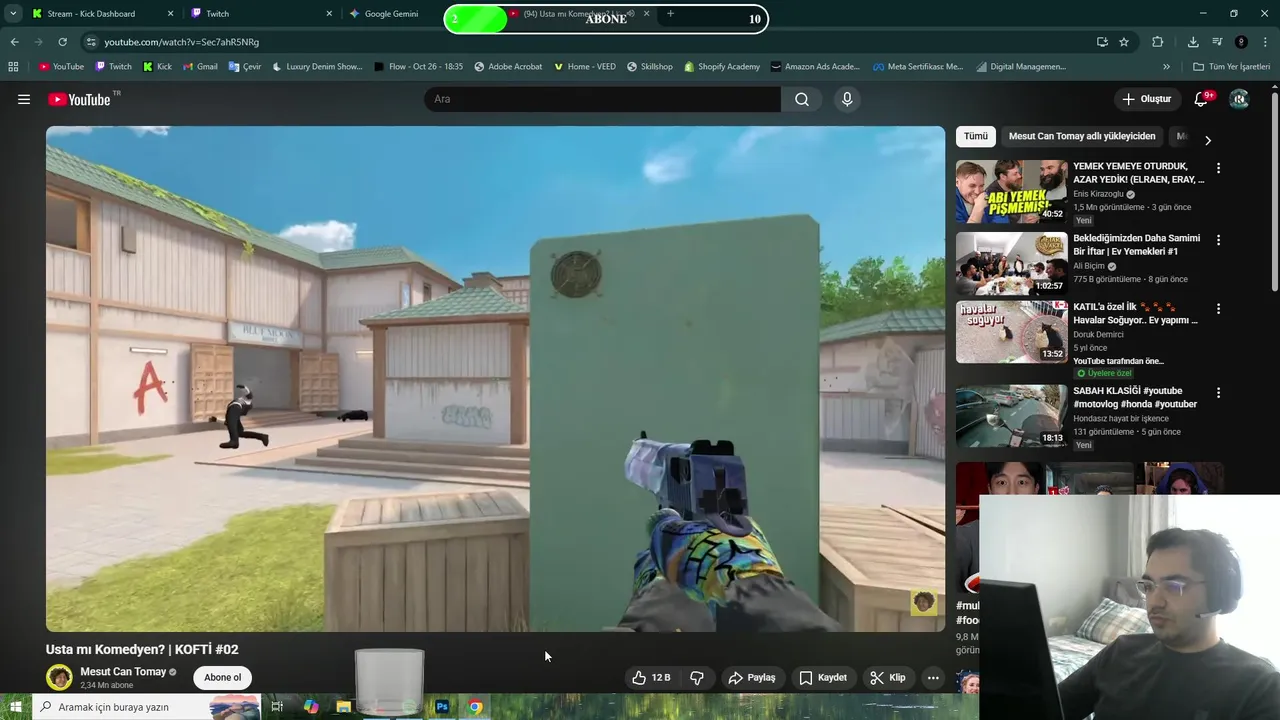Open 'YEMEK YEMEYE OTURDUK' video thumbnail
This screenshot has height=720, width=1280.
[1011, 192]
